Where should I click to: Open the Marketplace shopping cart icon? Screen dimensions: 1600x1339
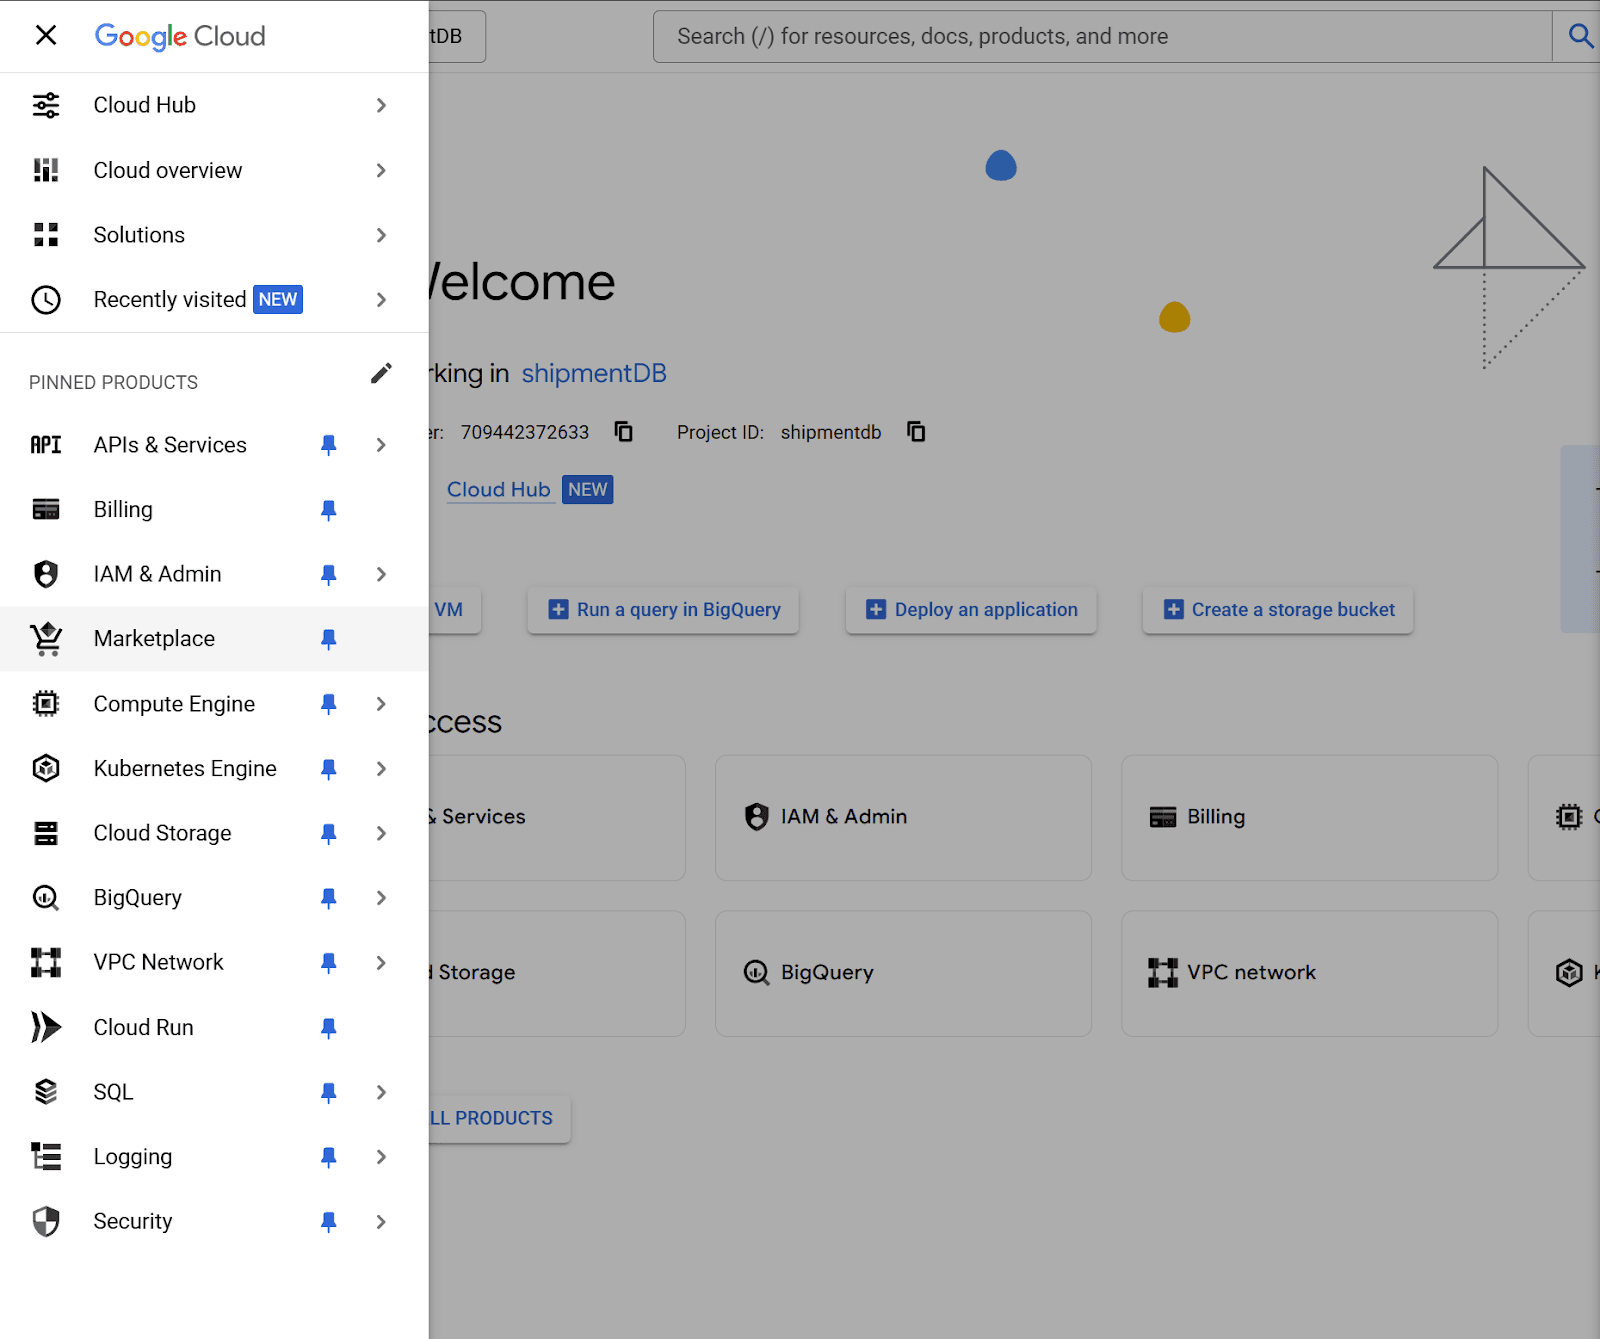45,639
